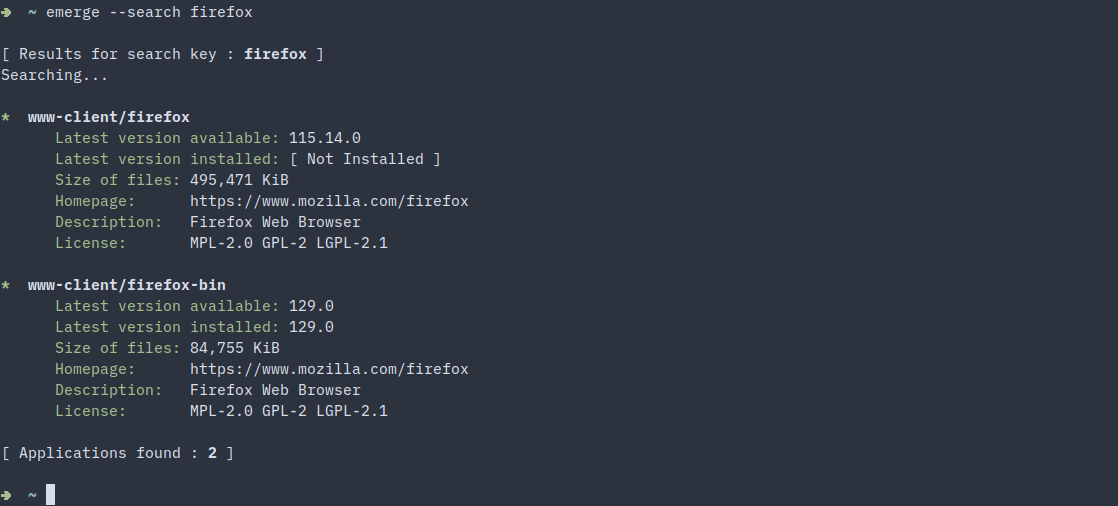Click the asterisk marker beside www-client/firefox-bin
Screen dimensions: 1118x506
click(x=6, y=285)
